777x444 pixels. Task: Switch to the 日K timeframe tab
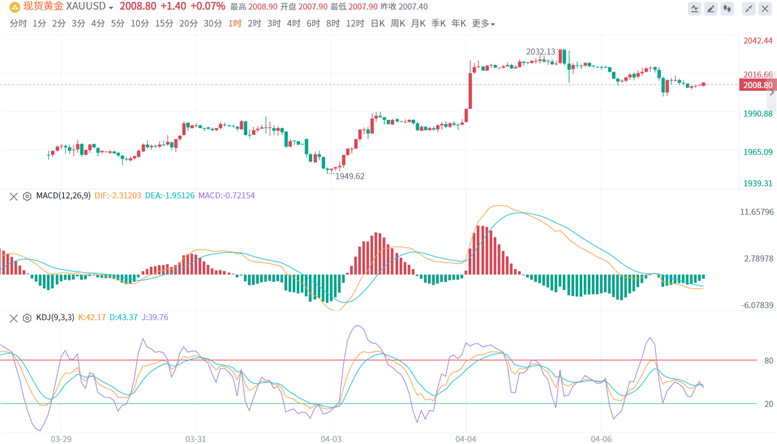378,23
